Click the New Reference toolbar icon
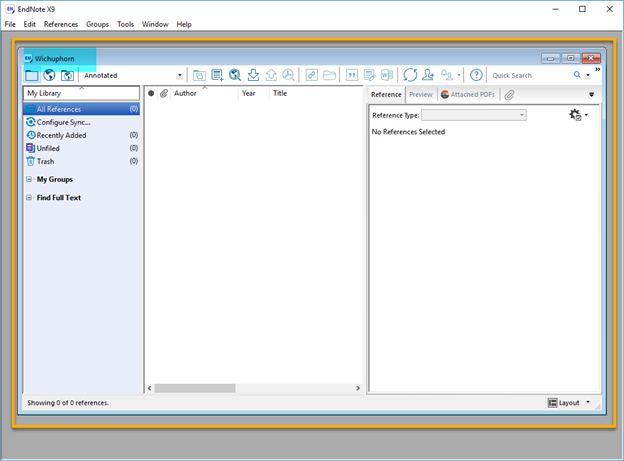Screen dimensions: 624x461 click(217, 75)
